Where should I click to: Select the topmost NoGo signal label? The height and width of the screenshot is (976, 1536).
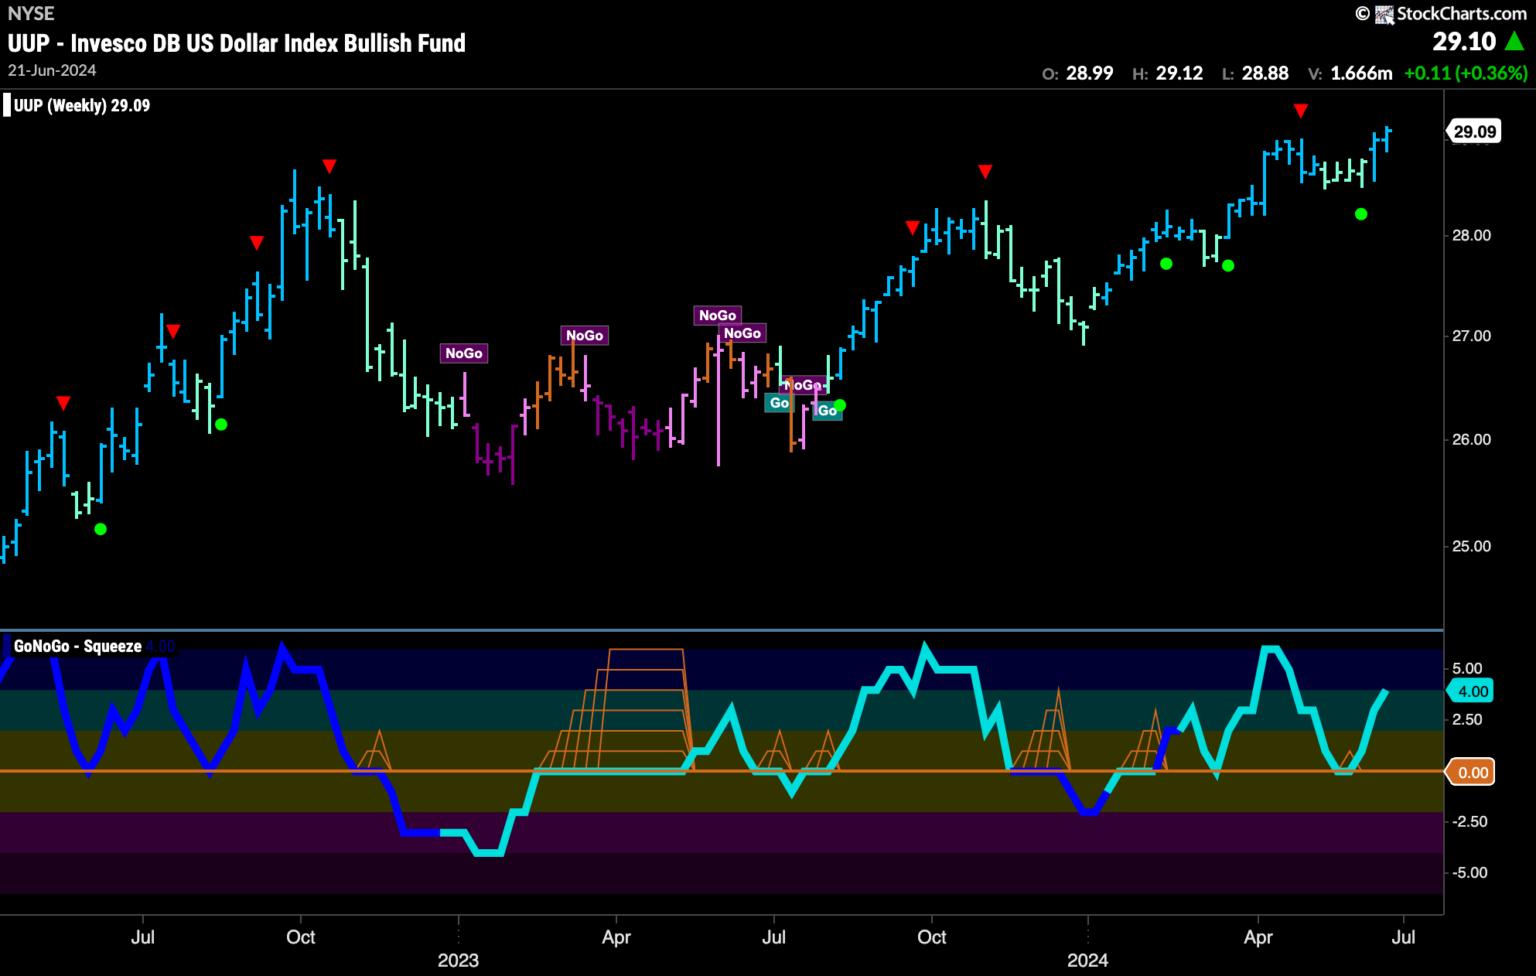coord(717,315)
